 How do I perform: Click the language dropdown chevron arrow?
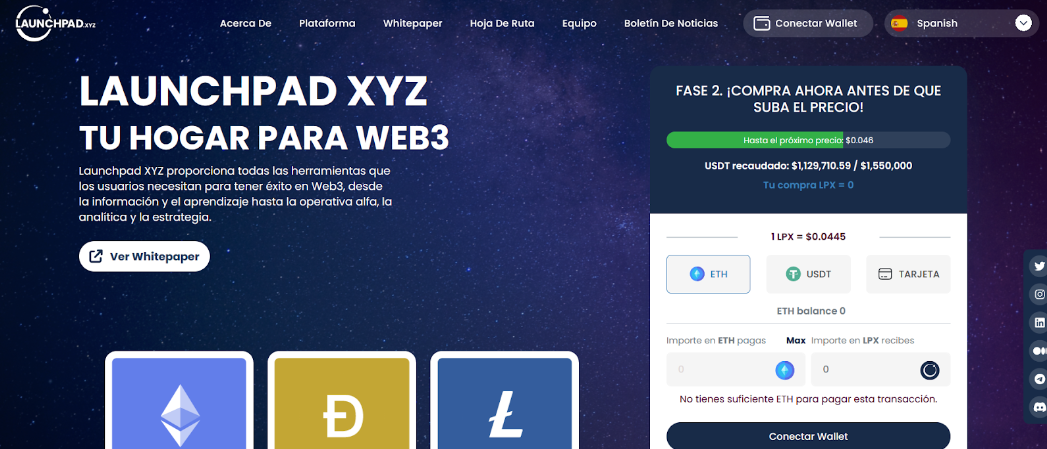[x=1023, y=23]
